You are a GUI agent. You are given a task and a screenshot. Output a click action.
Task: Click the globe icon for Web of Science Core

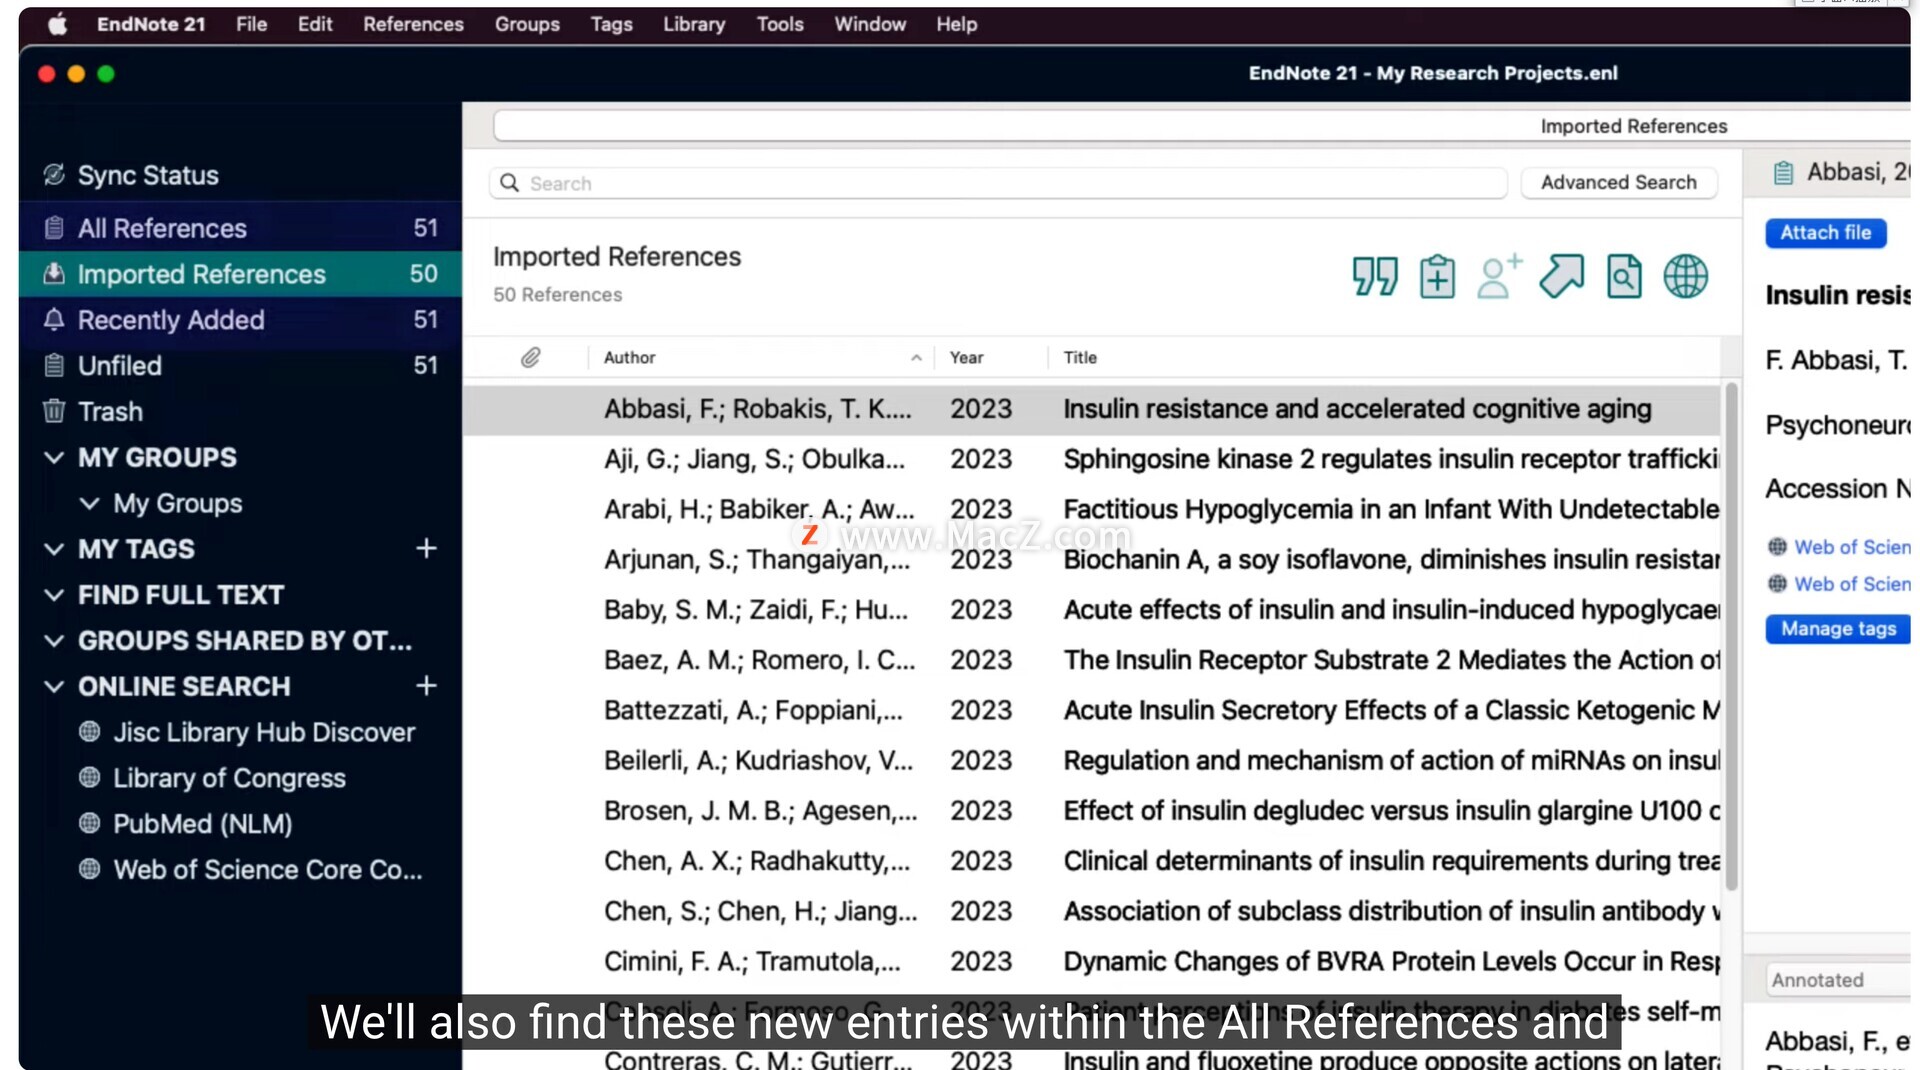(89, 869)
